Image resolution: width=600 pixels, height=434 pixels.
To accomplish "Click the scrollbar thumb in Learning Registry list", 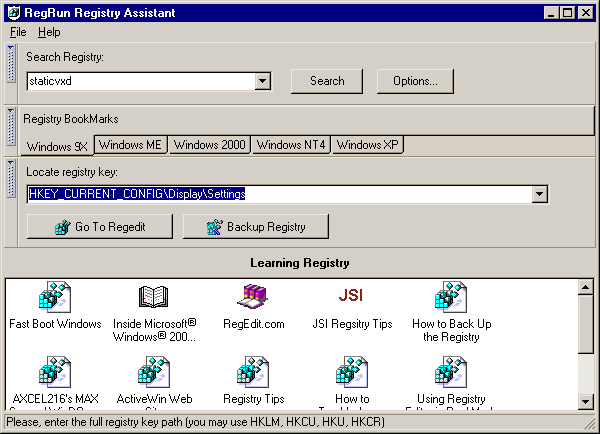I will click(x=585, y=325).
